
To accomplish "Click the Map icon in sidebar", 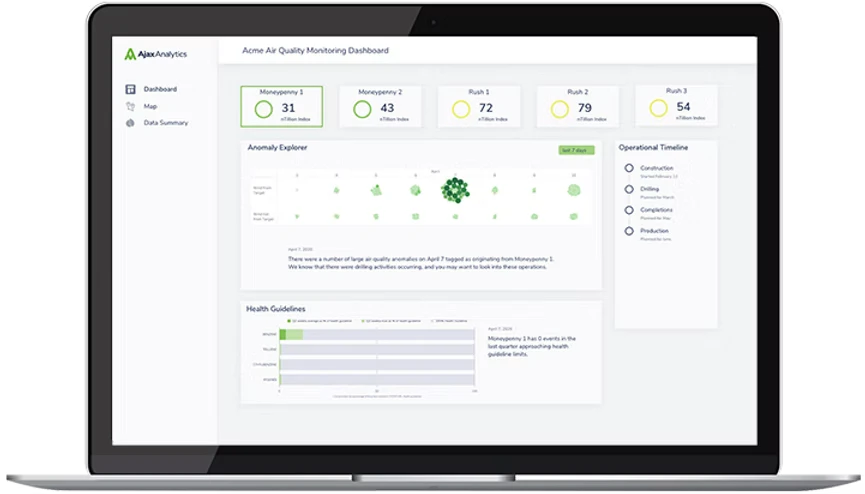I will coord(130,106).
